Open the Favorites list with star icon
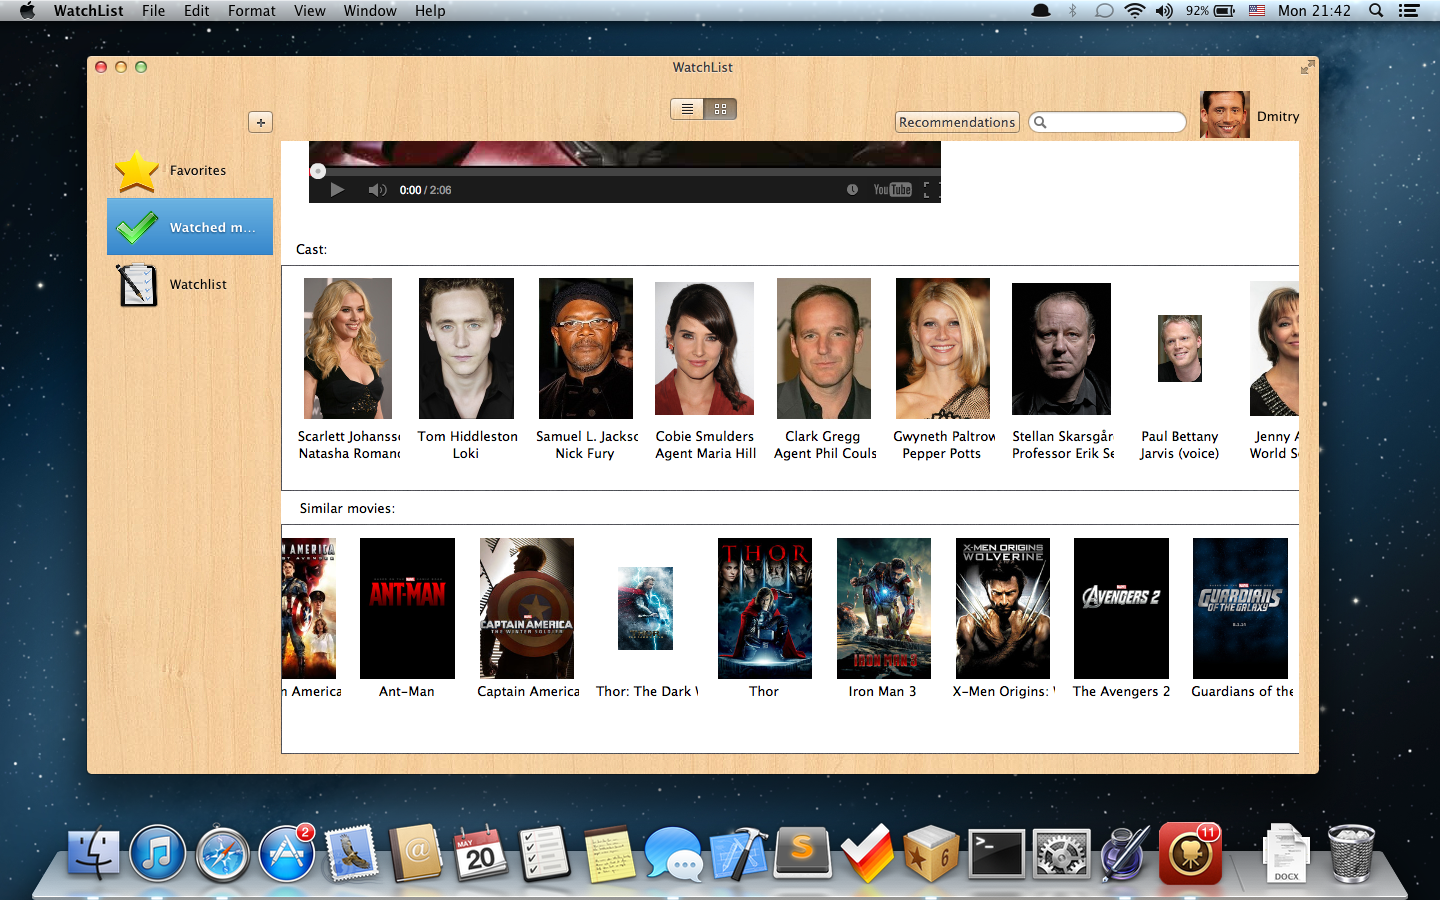Screen dimensions: 1440x900 pos(190,171)
